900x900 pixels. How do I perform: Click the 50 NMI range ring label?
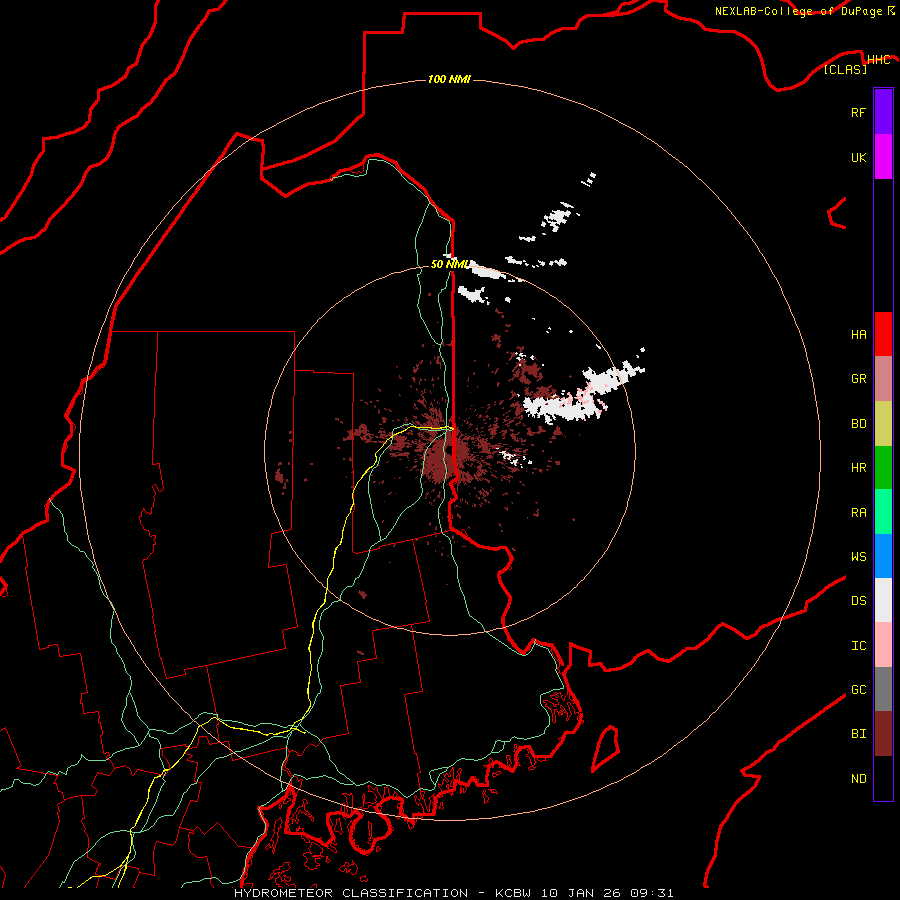click(449, 265)
